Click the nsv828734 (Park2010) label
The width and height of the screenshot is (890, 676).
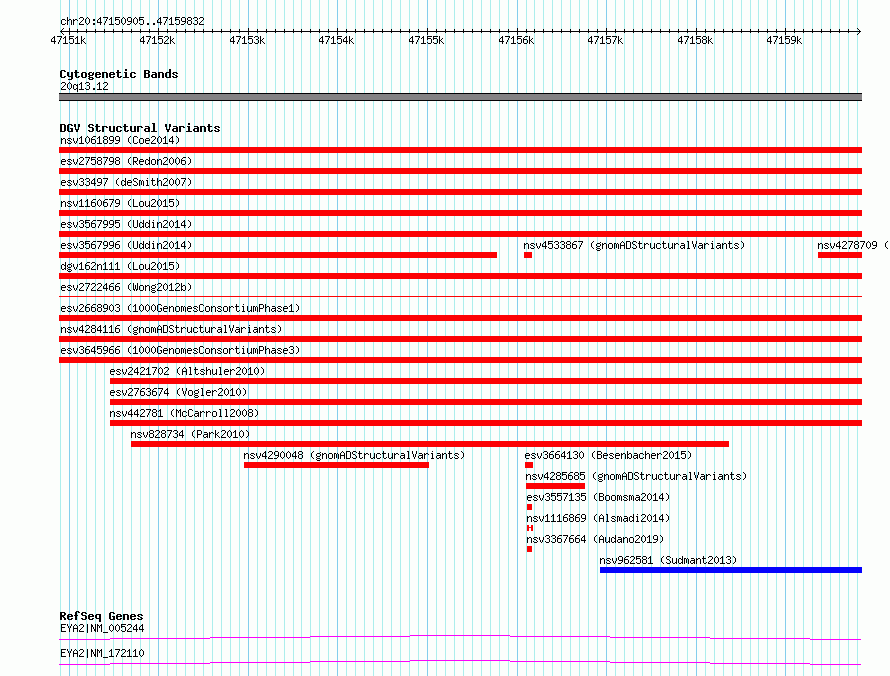tap(190, 434)
